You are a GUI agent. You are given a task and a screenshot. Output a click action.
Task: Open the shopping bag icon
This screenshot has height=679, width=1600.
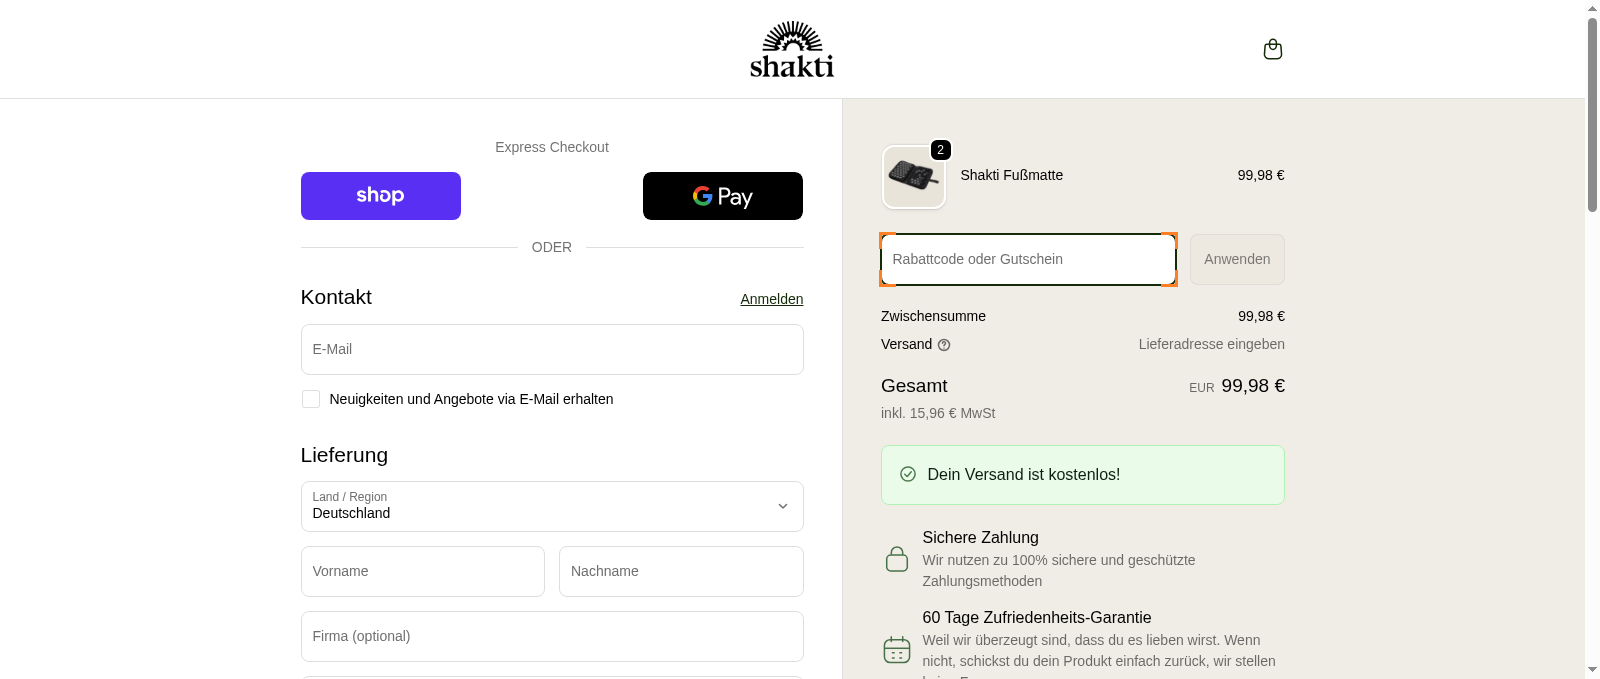pyautogui.click(x=1272, y=48)
